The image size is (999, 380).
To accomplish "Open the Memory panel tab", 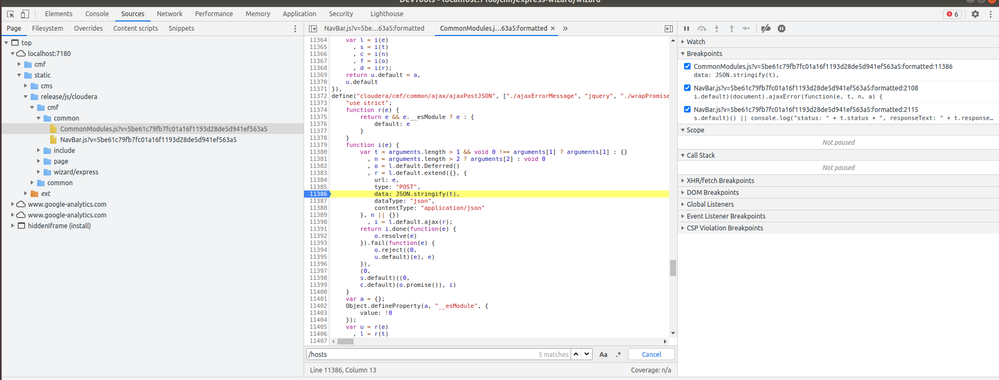I will [x=257, y=14].
